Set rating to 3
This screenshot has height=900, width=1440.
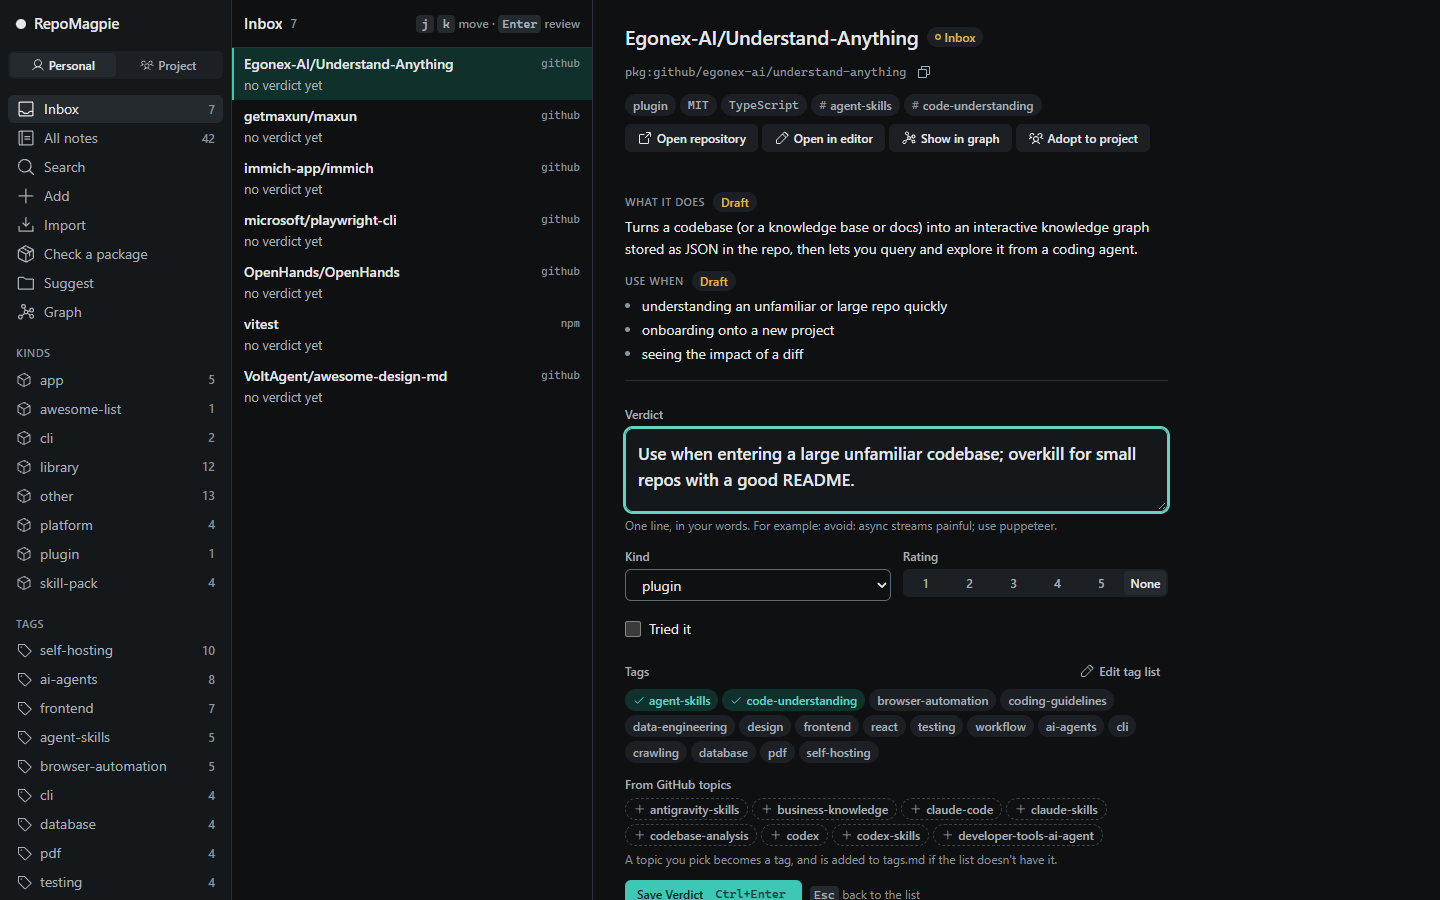[x=1013, y=583]
